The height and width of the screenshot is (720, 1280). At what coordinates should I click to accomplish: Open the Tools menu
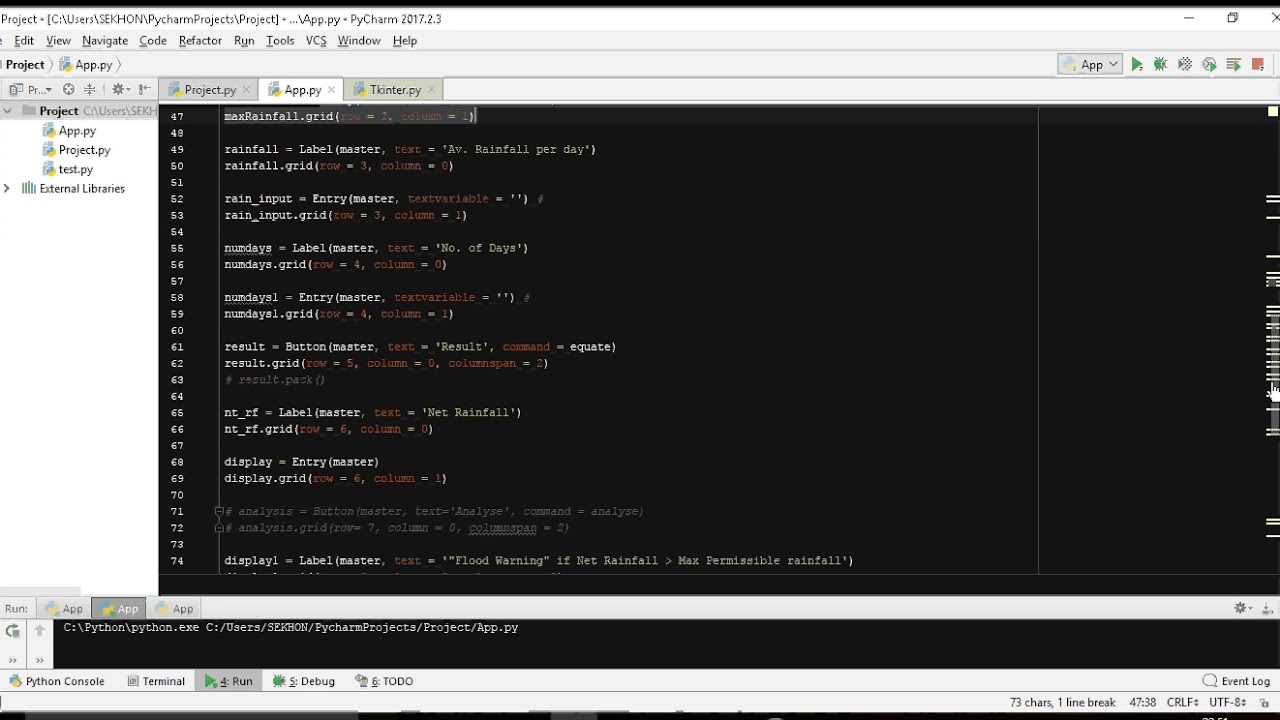coord(280,41)
